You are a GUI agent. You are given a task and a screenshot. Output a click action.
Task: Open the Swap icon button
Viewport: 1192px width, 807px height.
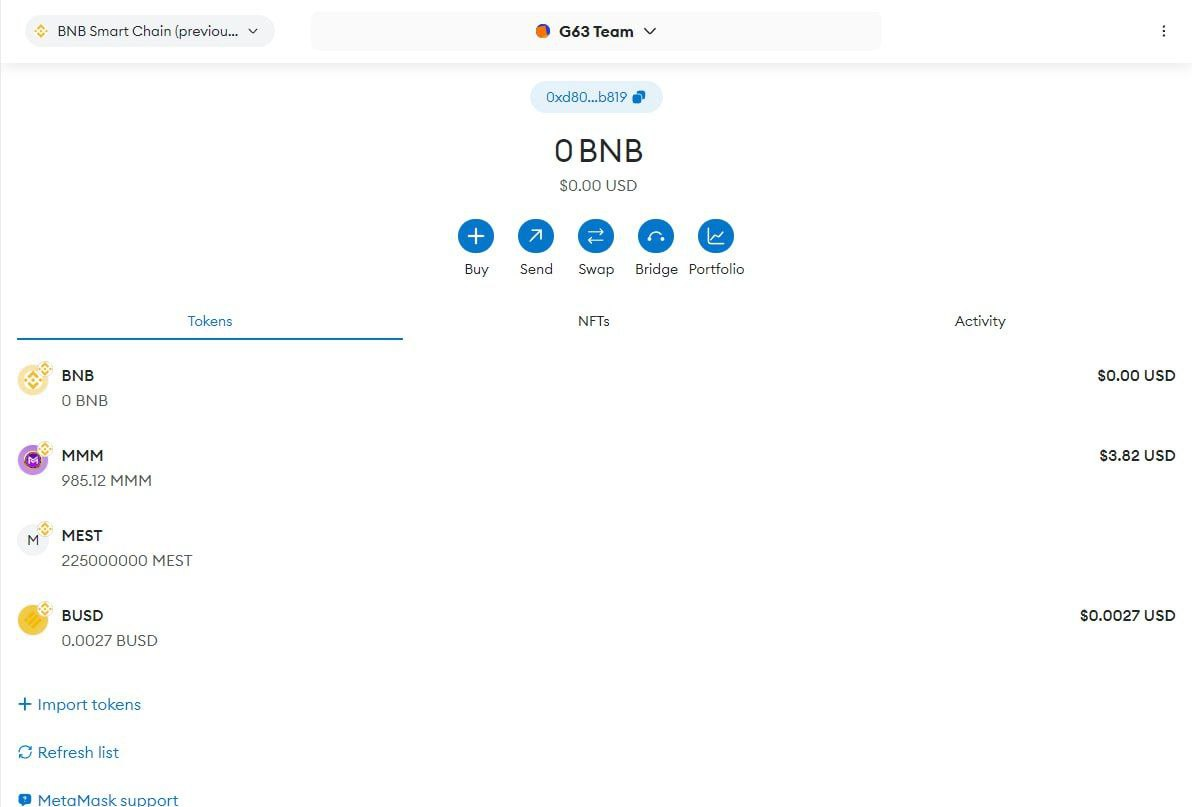tap(596, 236)
